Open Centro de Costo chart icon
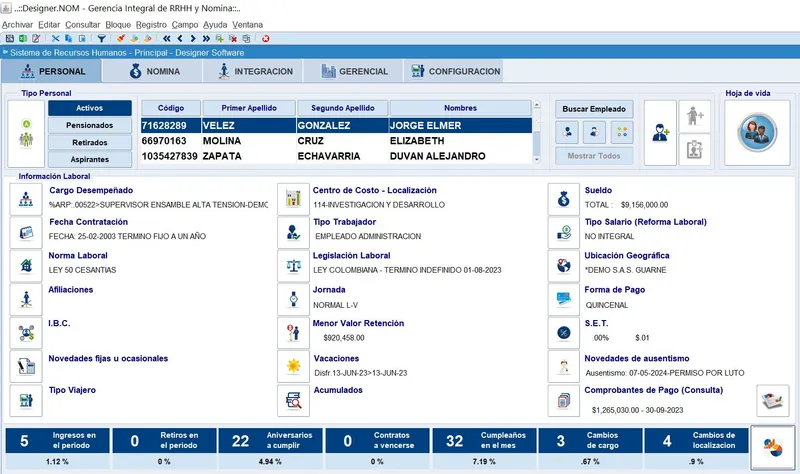Image resolution: width=800 pixels, height=474 pixels. pos(293,199)
